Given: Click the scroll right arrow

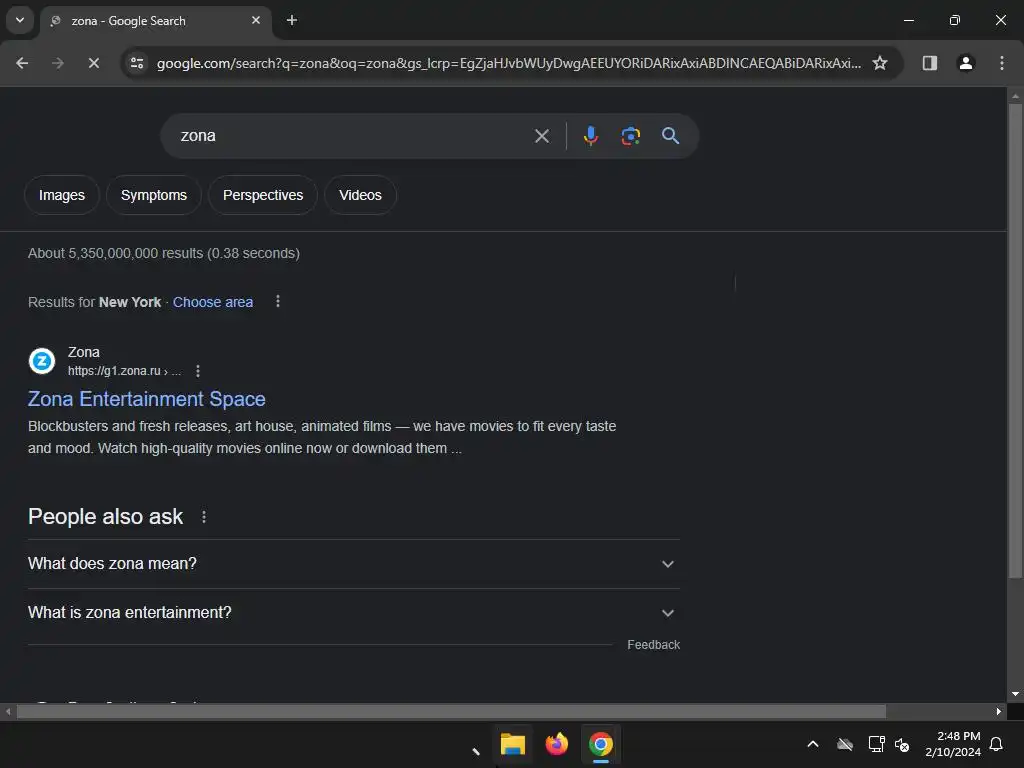Looking at the screenshot, I should coord(998,711).
